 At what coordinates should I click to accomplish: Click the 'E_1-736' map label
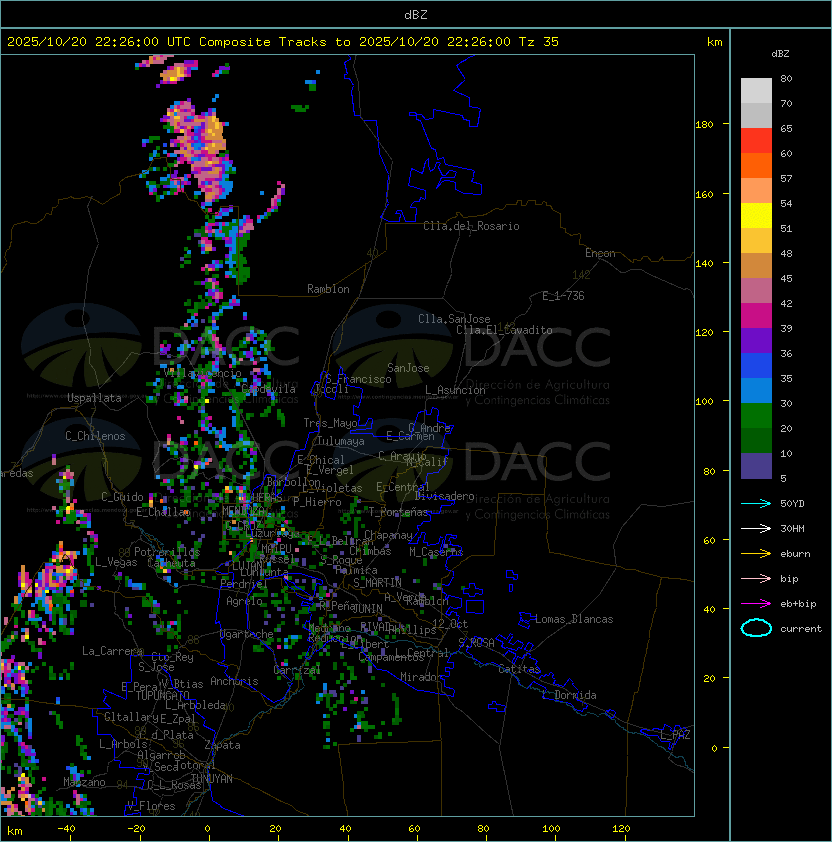click(x=563, y=296)
